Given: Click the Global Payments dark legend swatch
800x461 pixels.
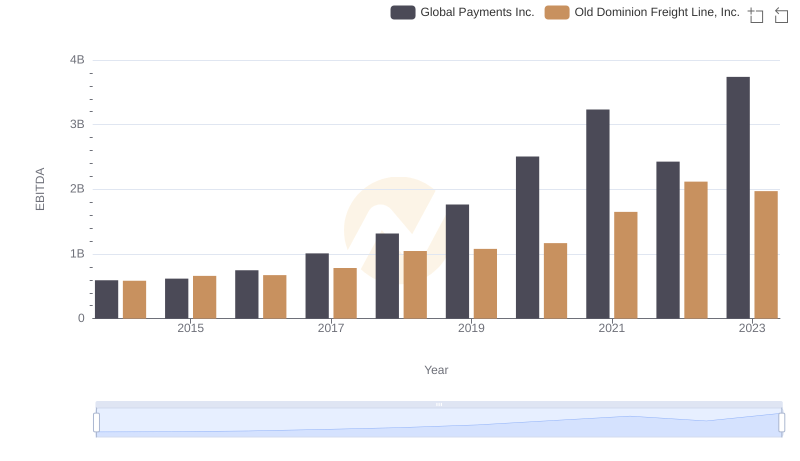Looking at the screenshot, I should [x=403, y=12].
